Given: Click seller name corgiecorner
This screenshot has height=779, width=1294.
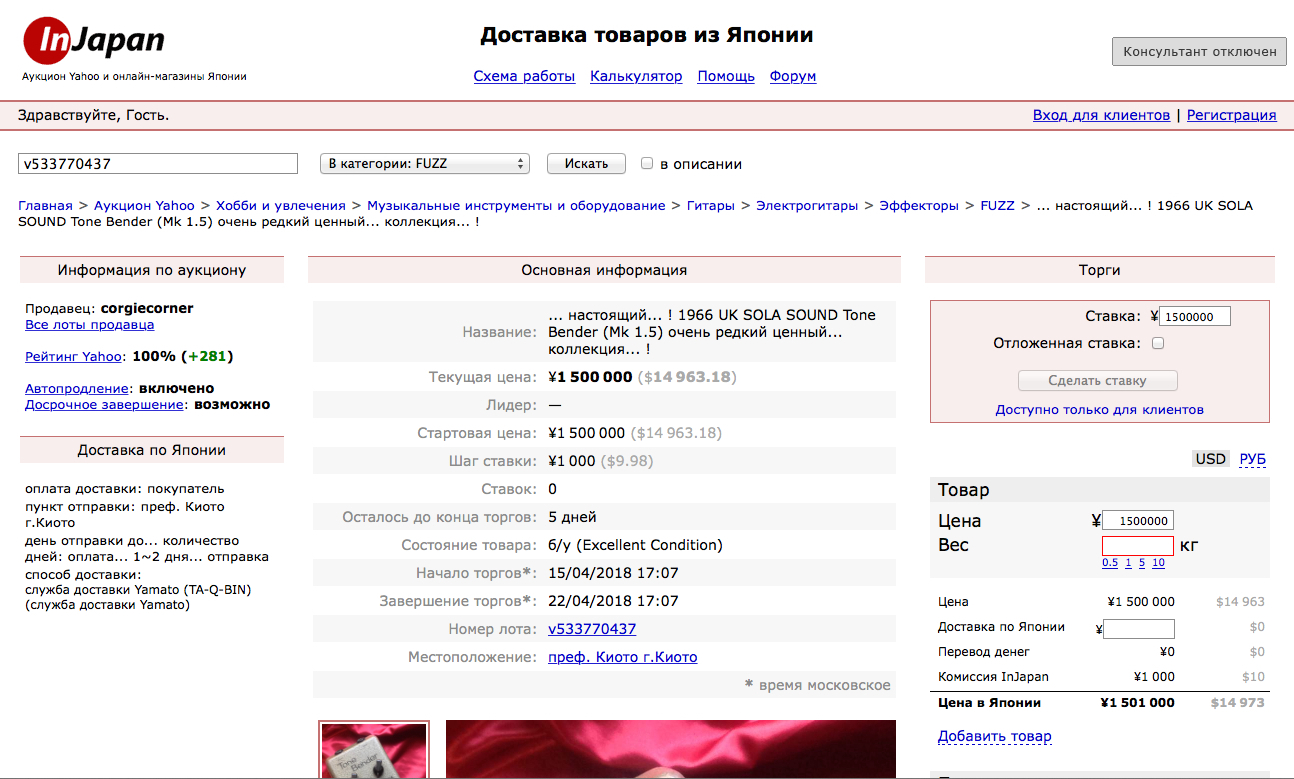Looking at the screenshot, I should click(147, 308).
